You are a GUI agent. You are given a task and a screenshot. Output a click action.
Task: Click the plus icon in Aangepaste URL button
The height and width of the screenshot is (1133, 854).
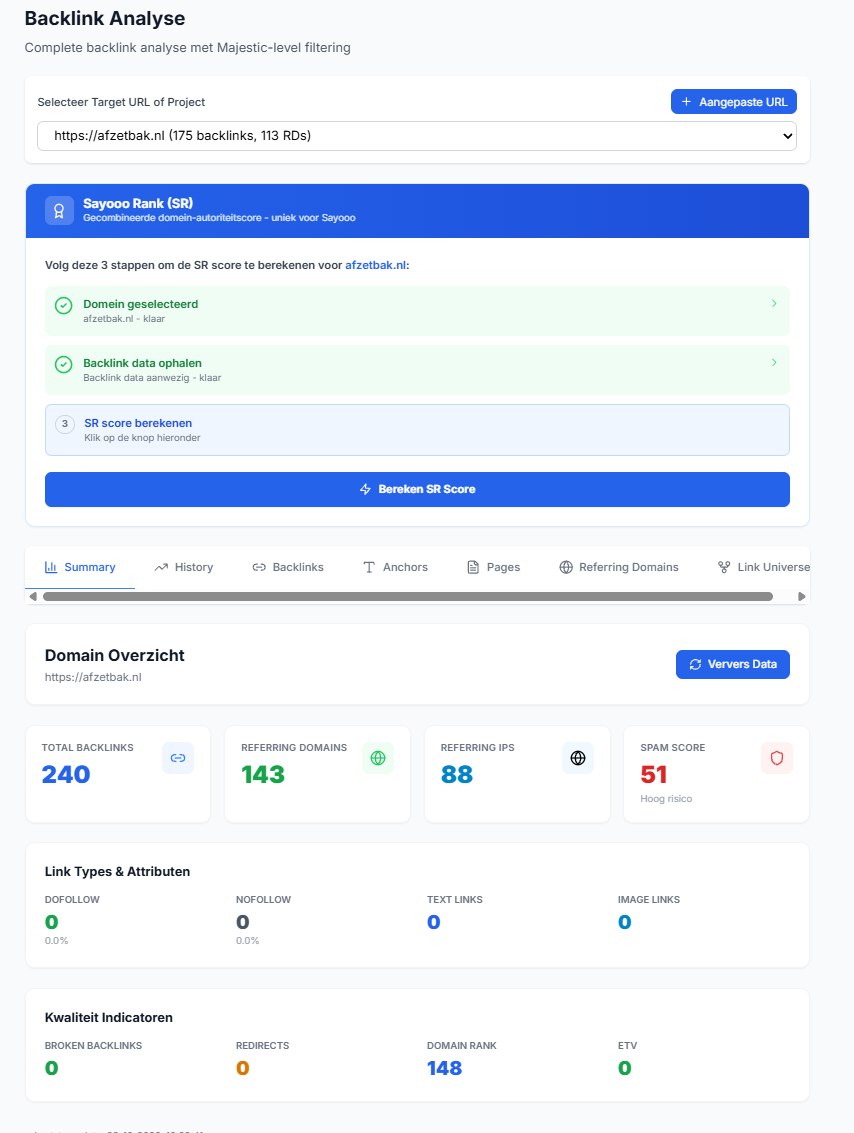(x=686, y=102)
